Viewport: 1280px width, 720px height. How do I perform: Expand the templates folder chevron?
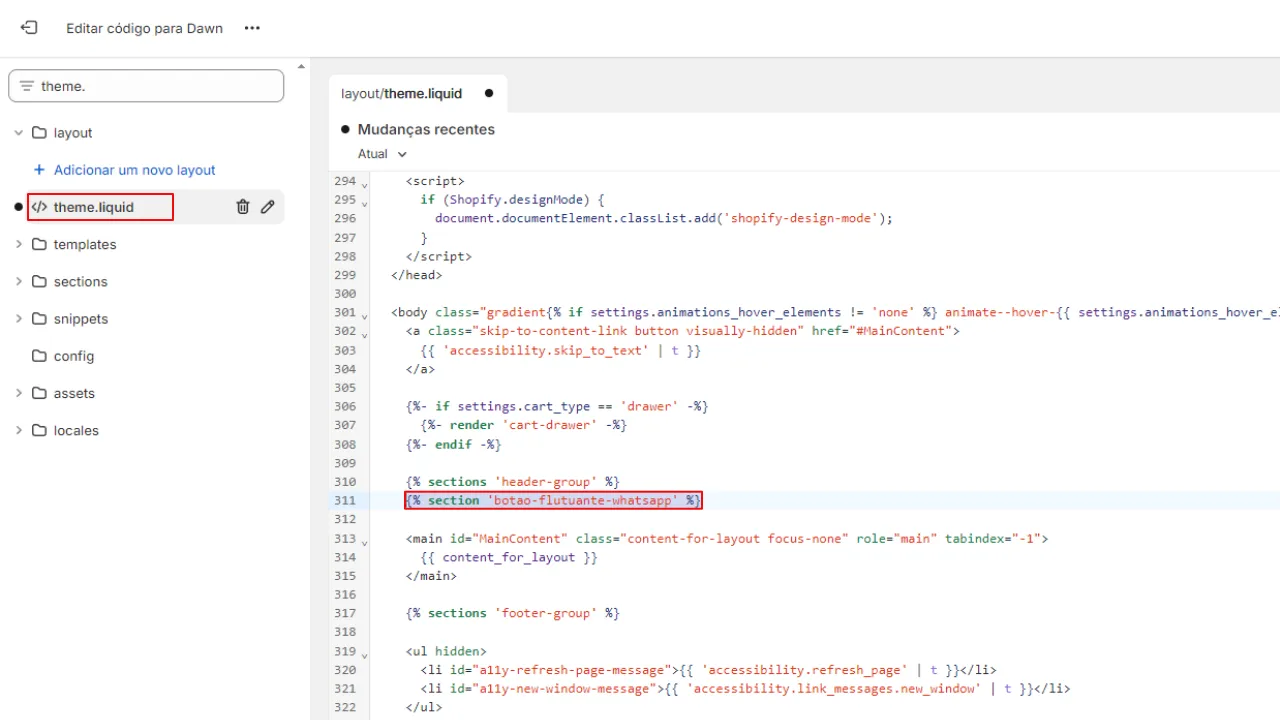pyautogui.click(x=18, y=244)
